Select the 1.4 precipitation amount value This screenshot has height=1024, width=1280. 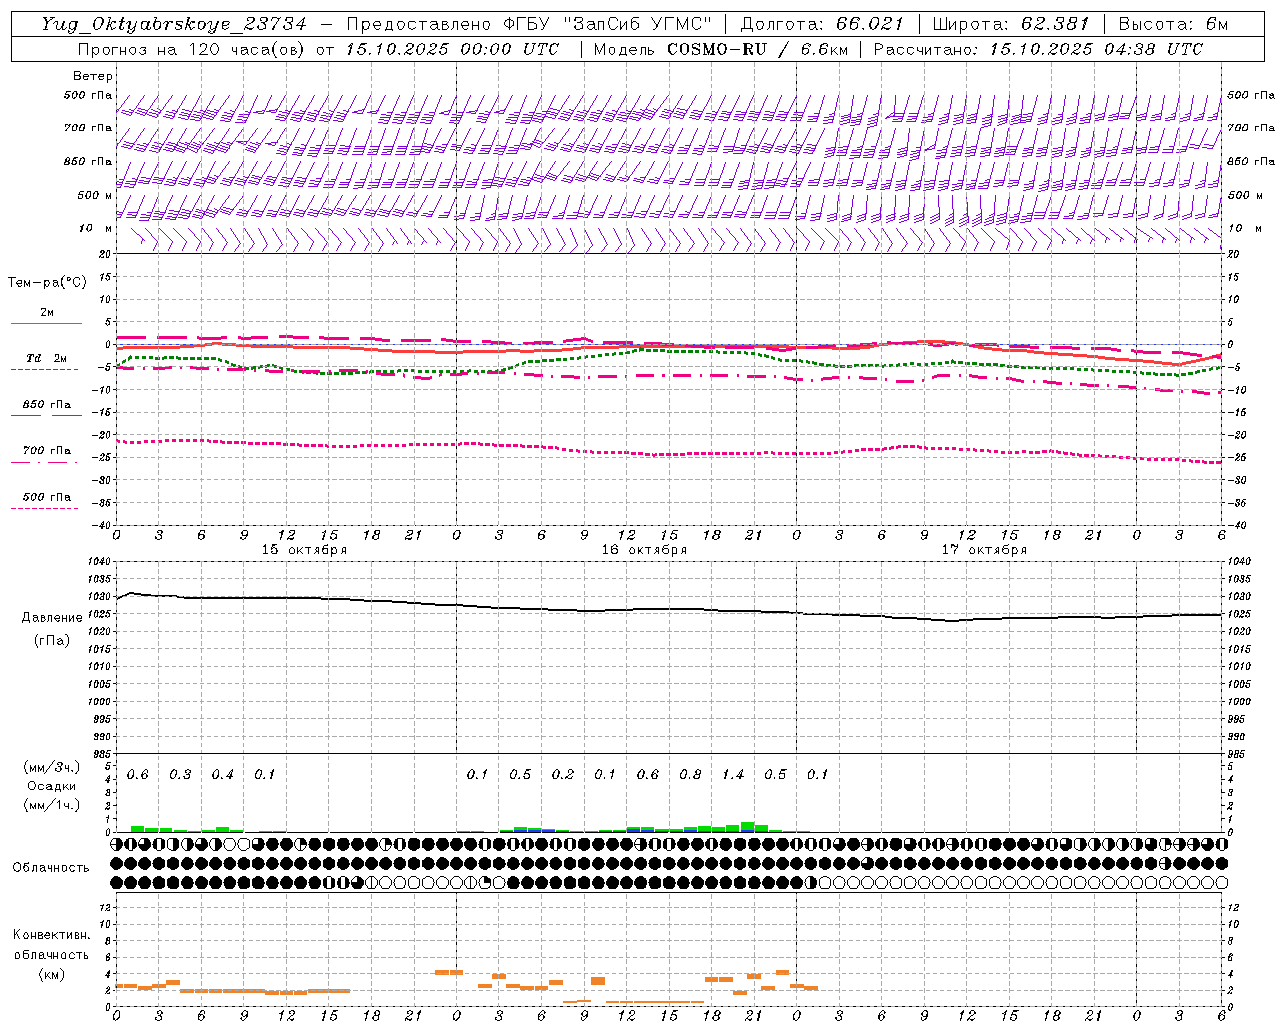pos(733,775)
